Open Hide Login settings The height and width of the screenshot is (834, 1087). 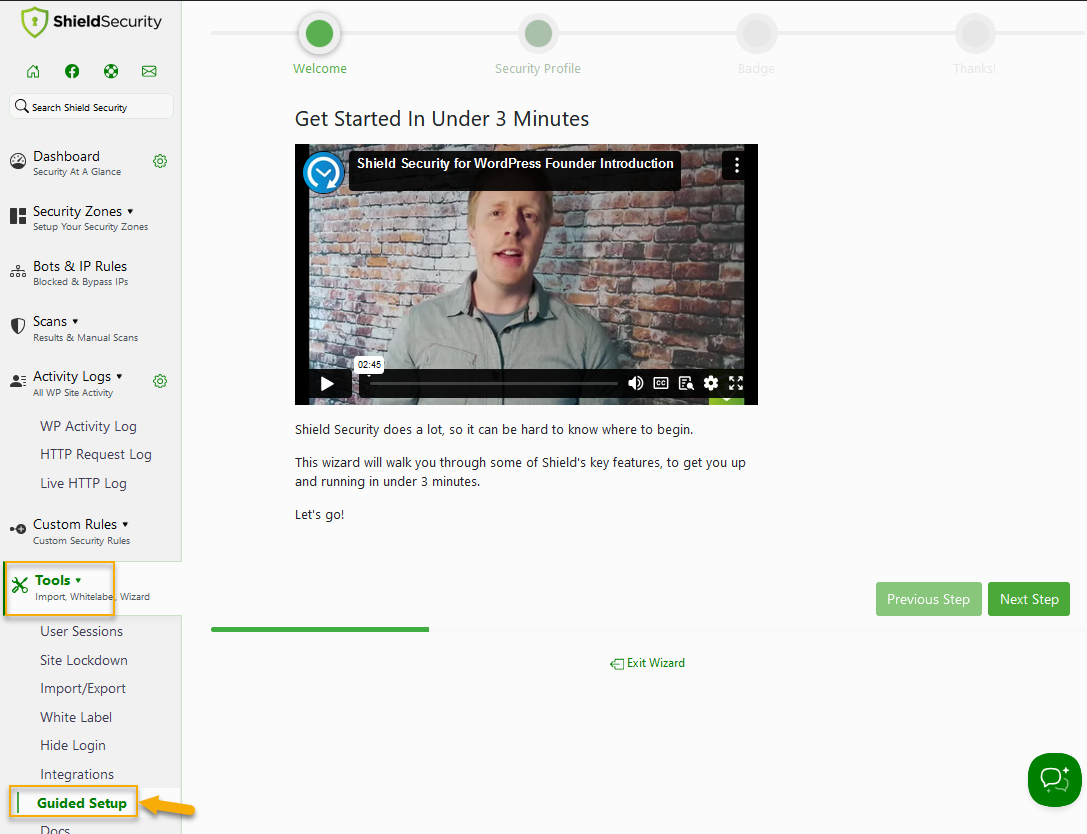(x=73, y=745)
